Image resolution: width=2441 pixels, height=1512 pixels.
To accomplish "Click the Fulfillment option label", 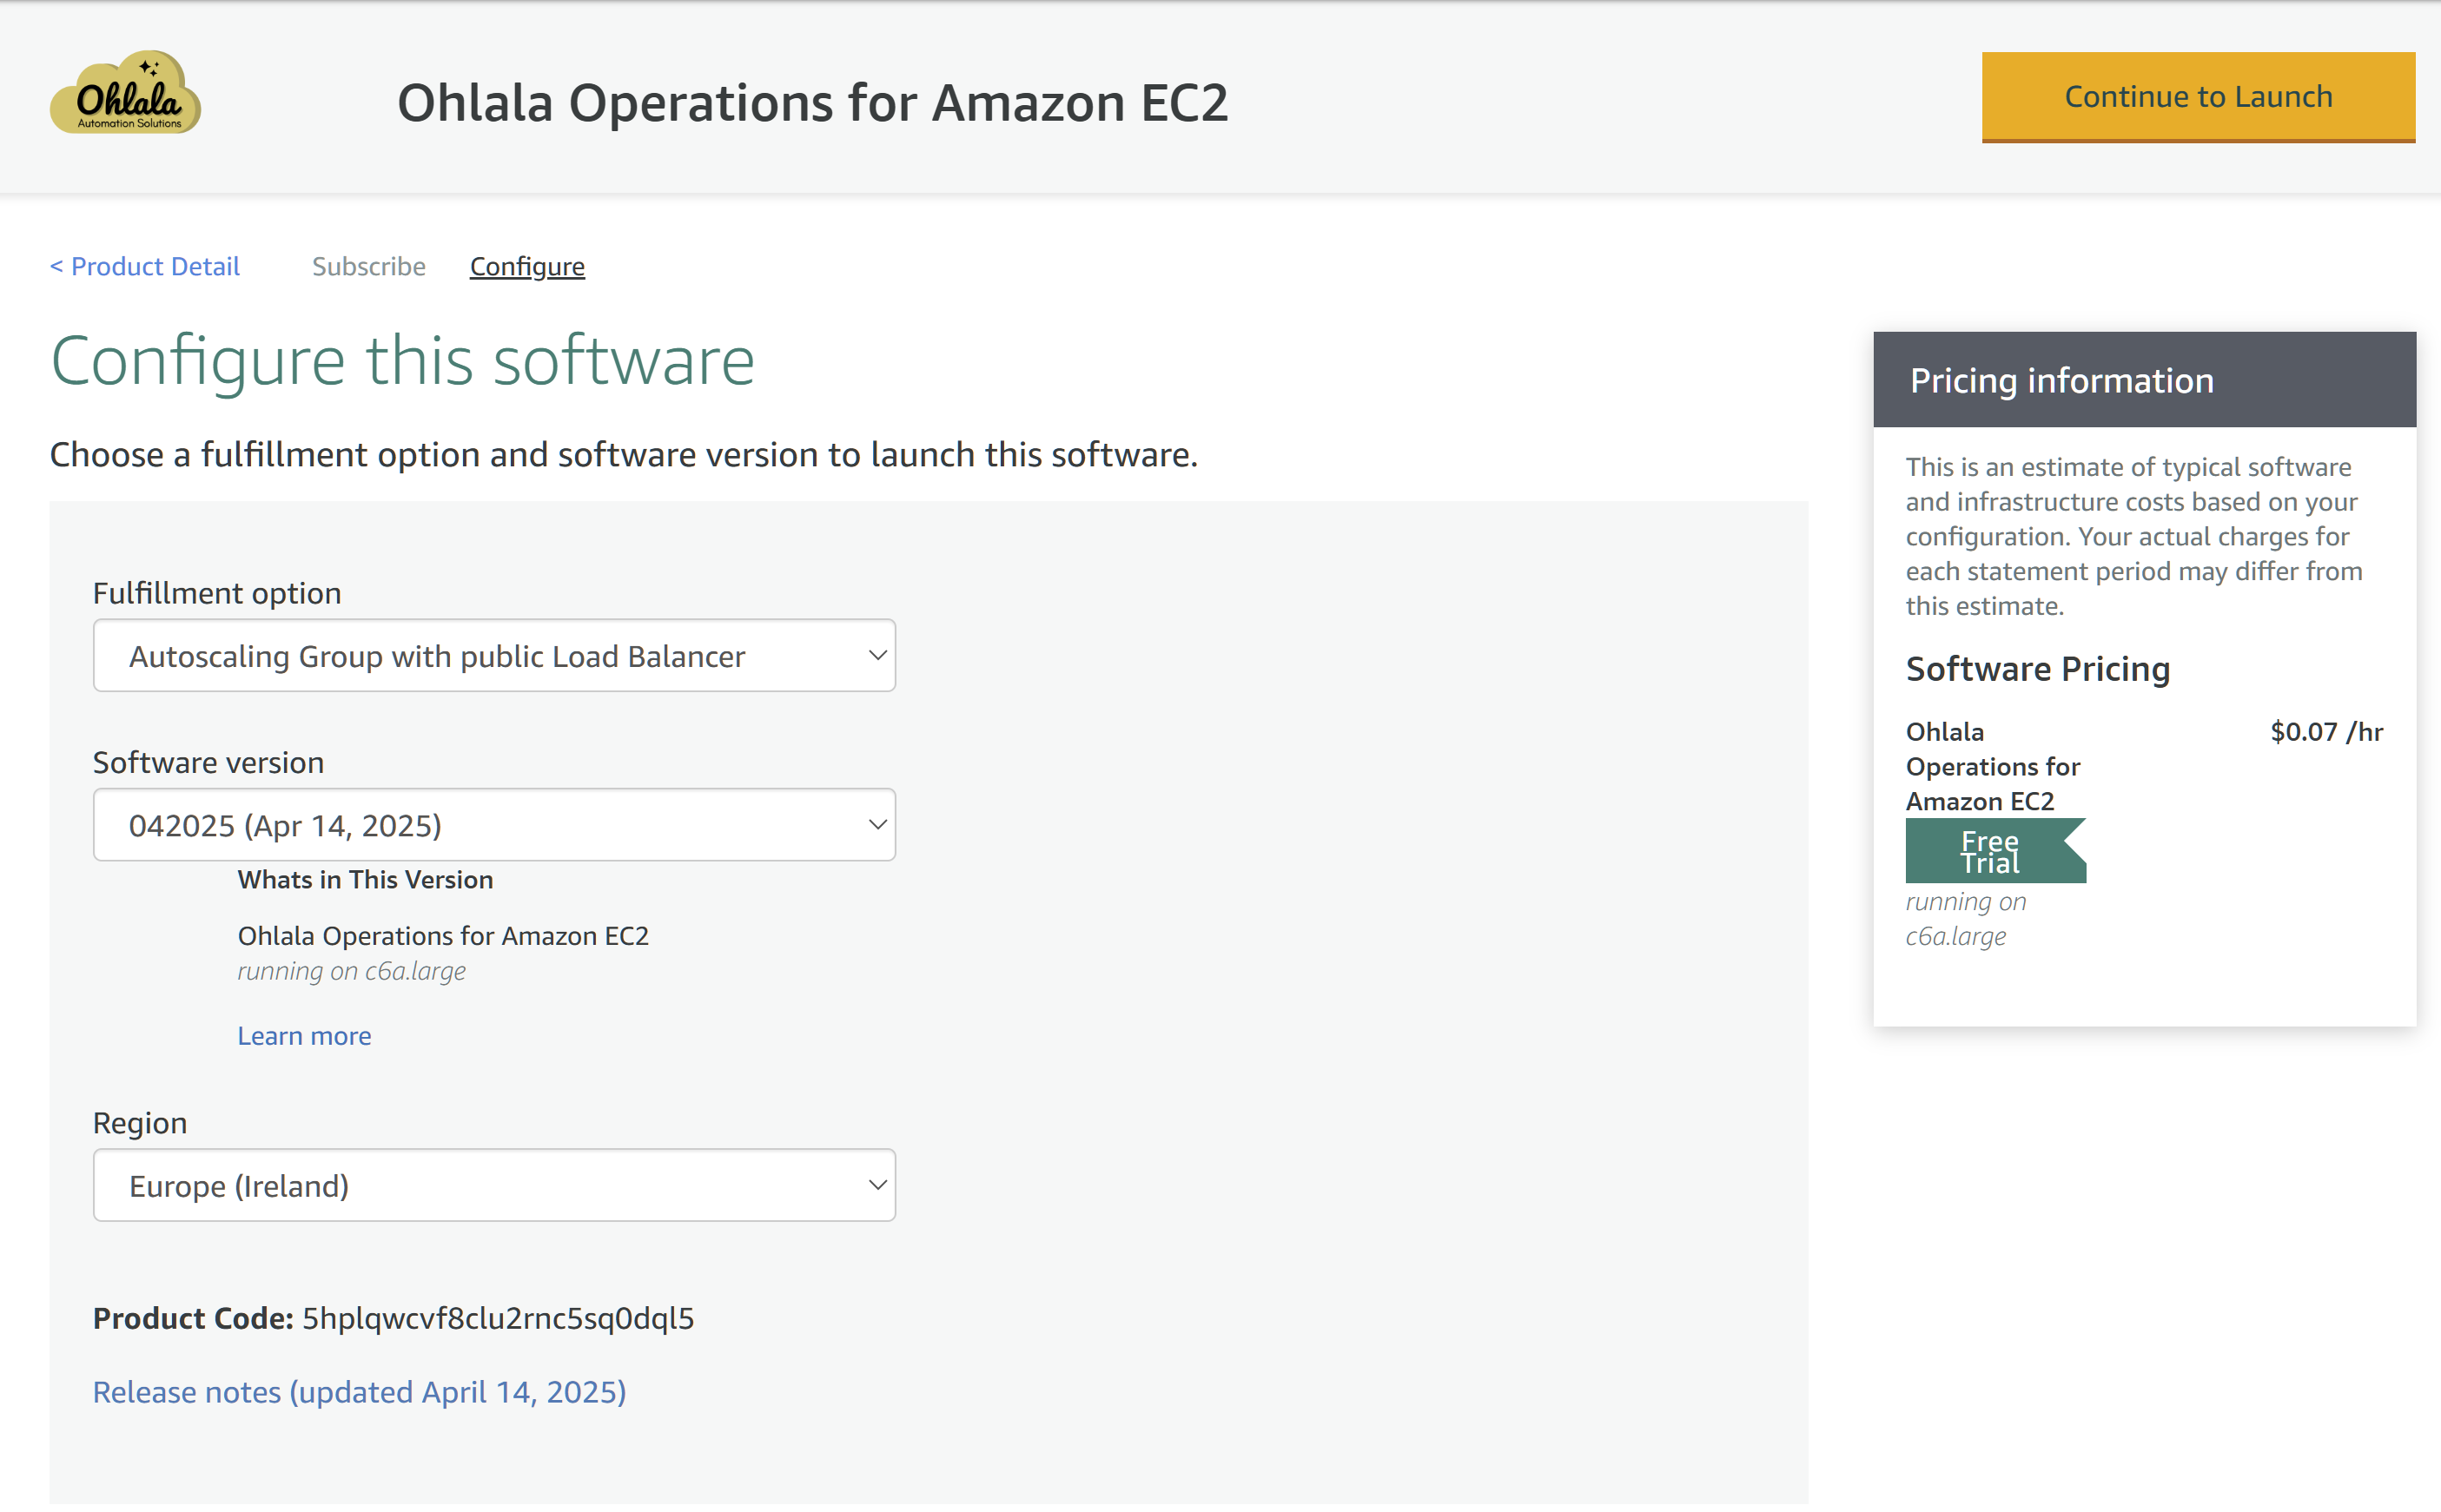I will (217, 593).
